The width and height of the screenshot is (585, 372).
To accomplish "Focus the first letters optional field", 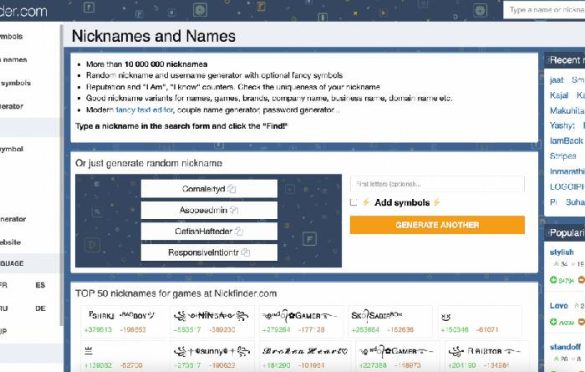I will coord(437,184).
